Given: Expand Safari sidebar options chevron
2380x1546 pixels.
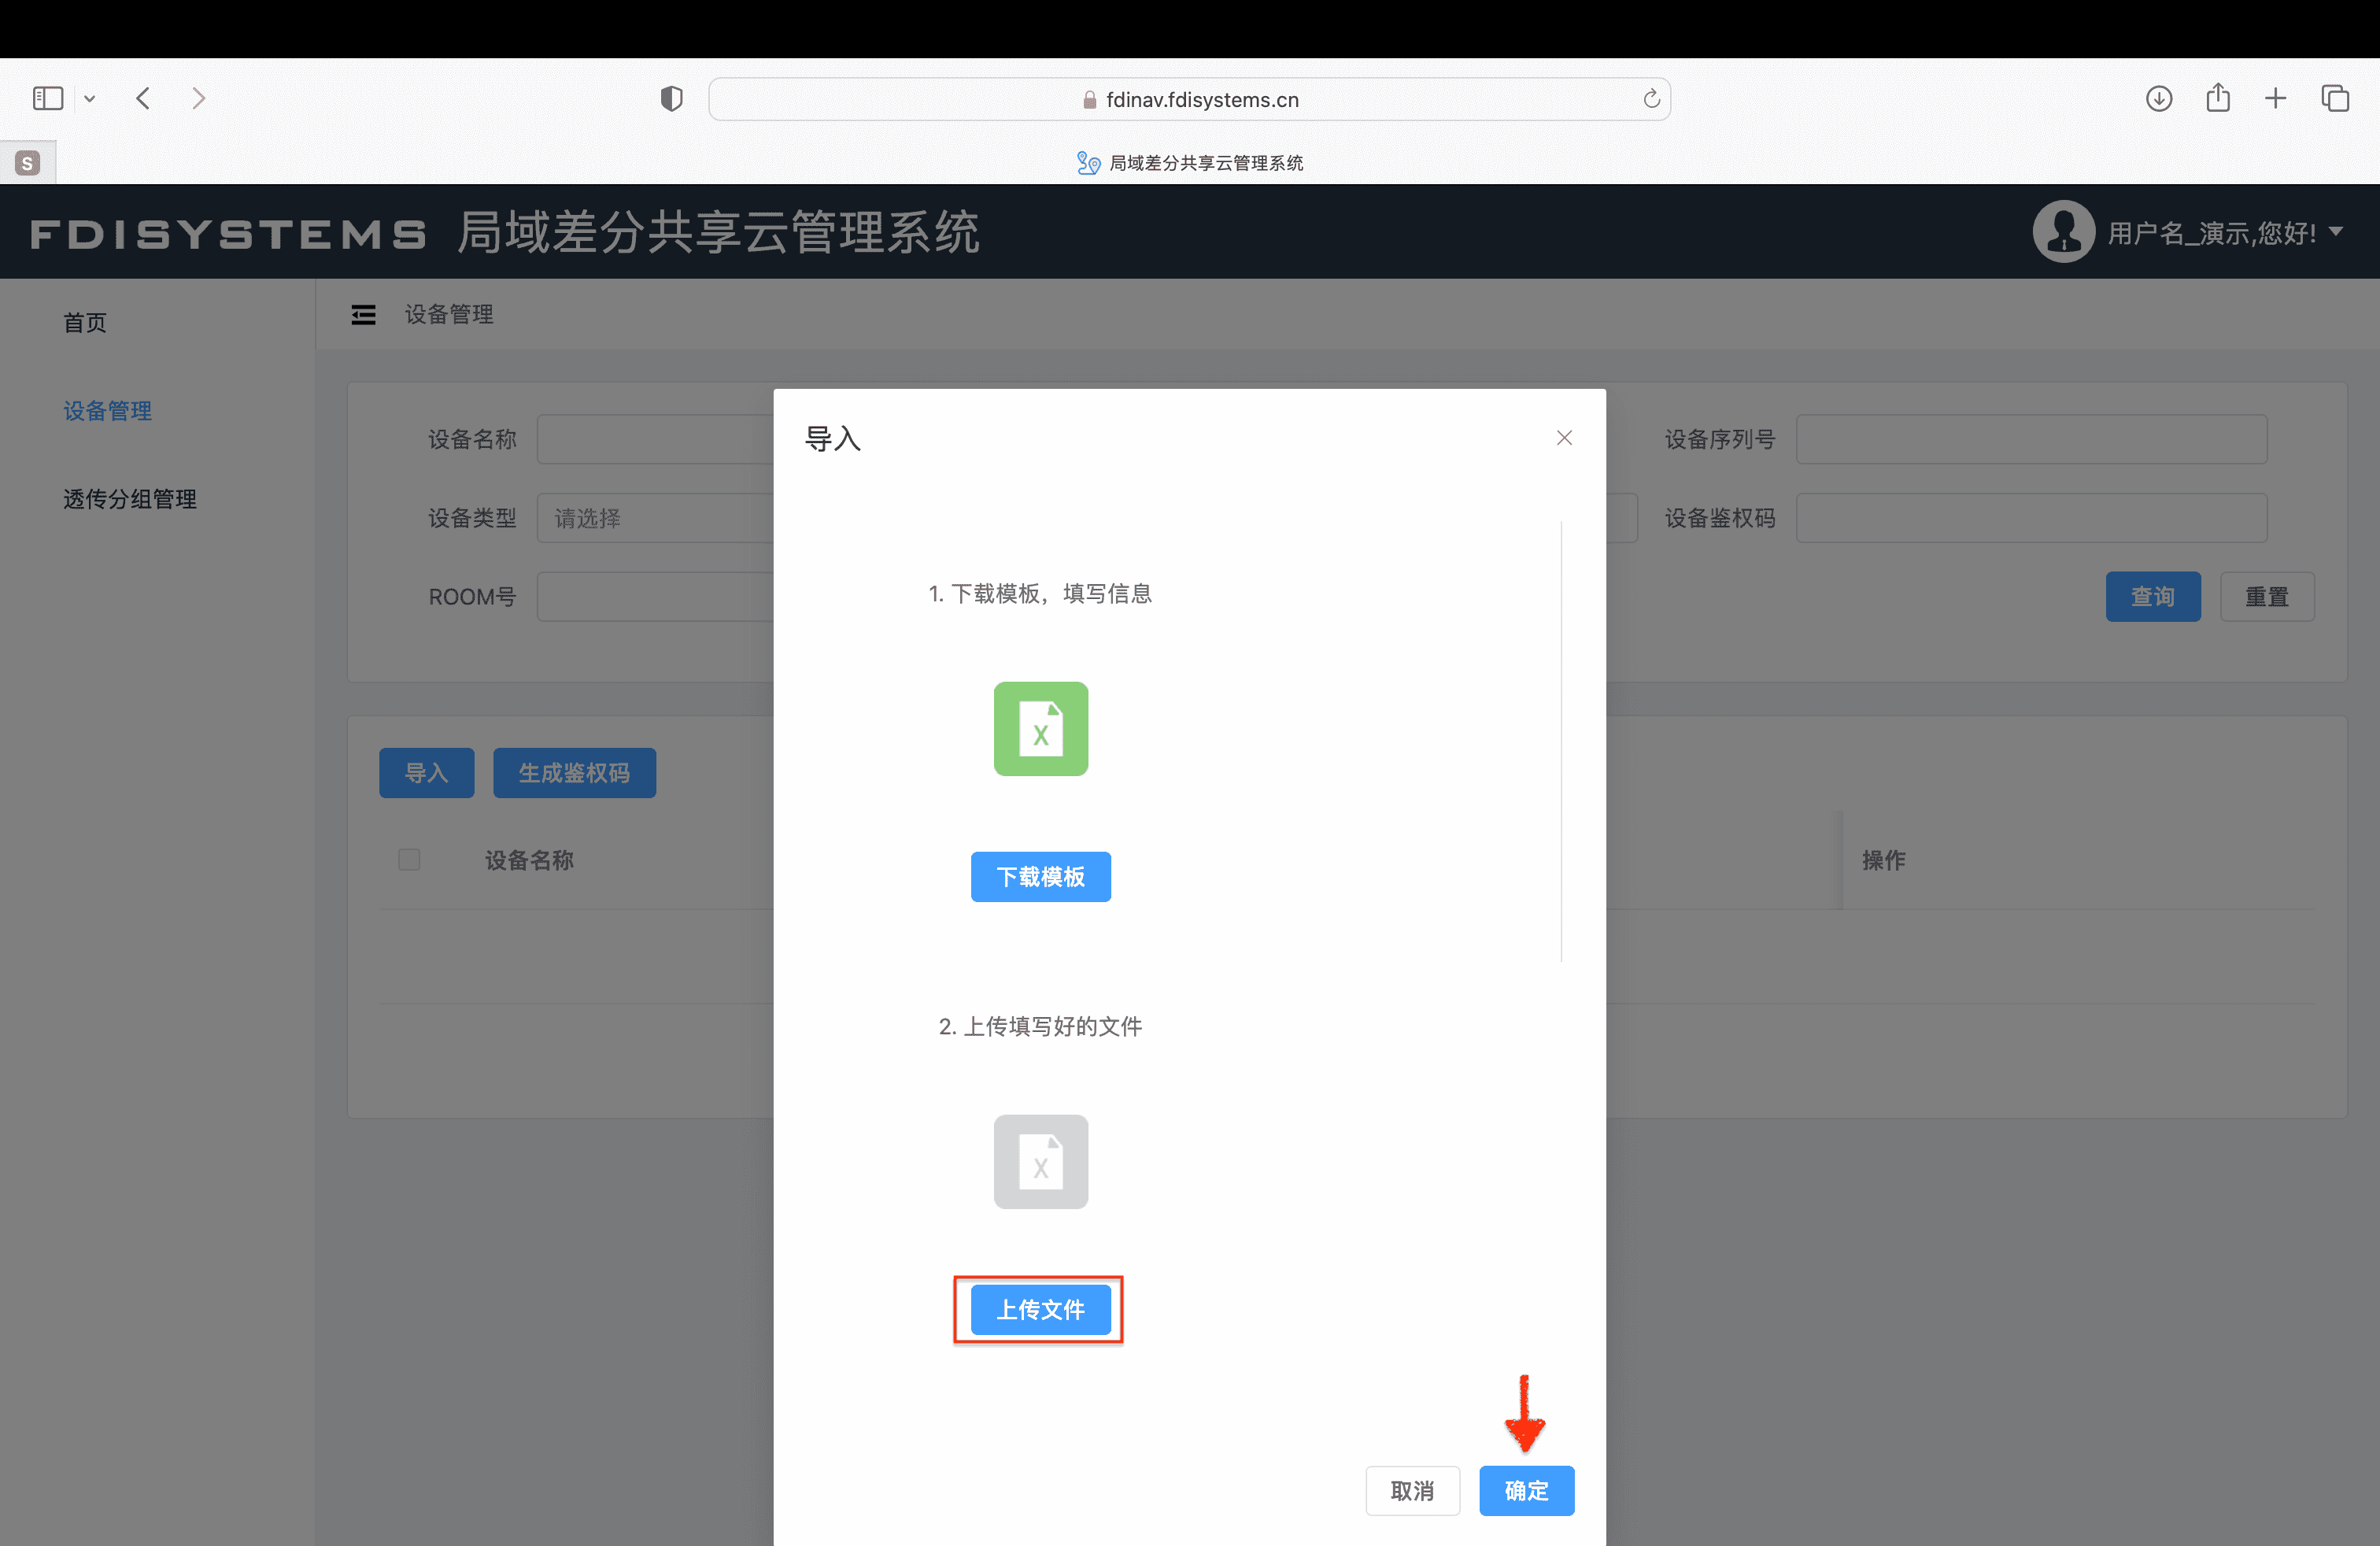Looking at the screenshot, I should [89, 98].
